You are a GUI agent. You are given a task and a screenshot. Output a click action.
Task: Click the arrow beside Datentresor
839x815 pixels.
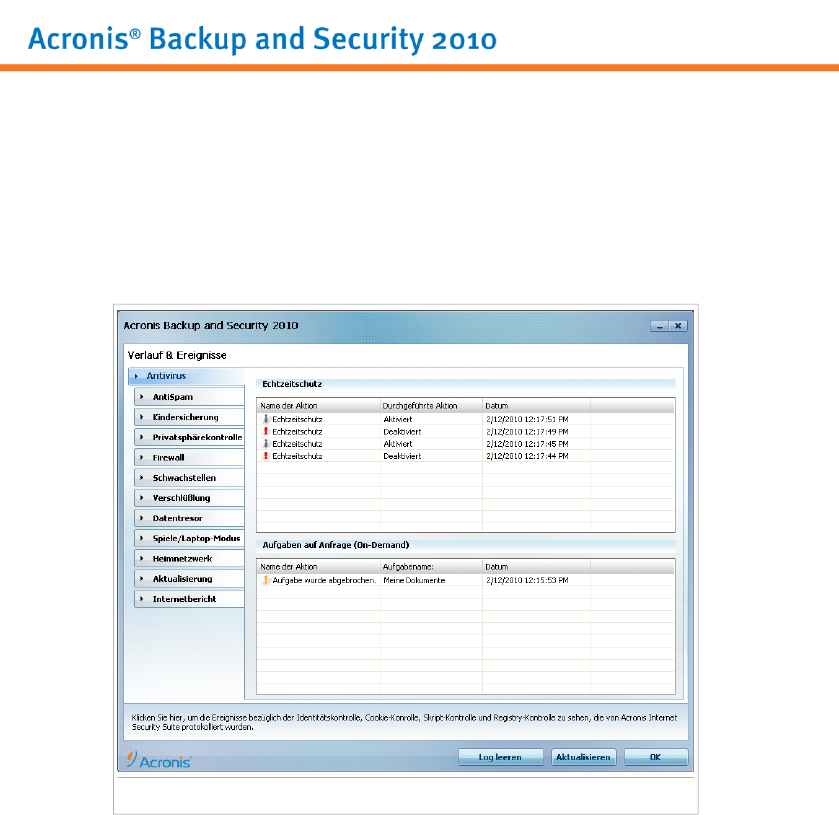point(142,518)
